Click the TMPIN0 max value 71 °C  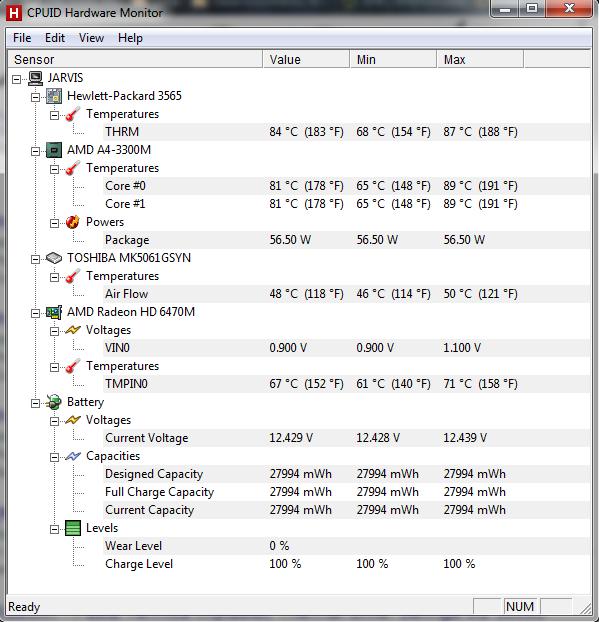point(480,384)
